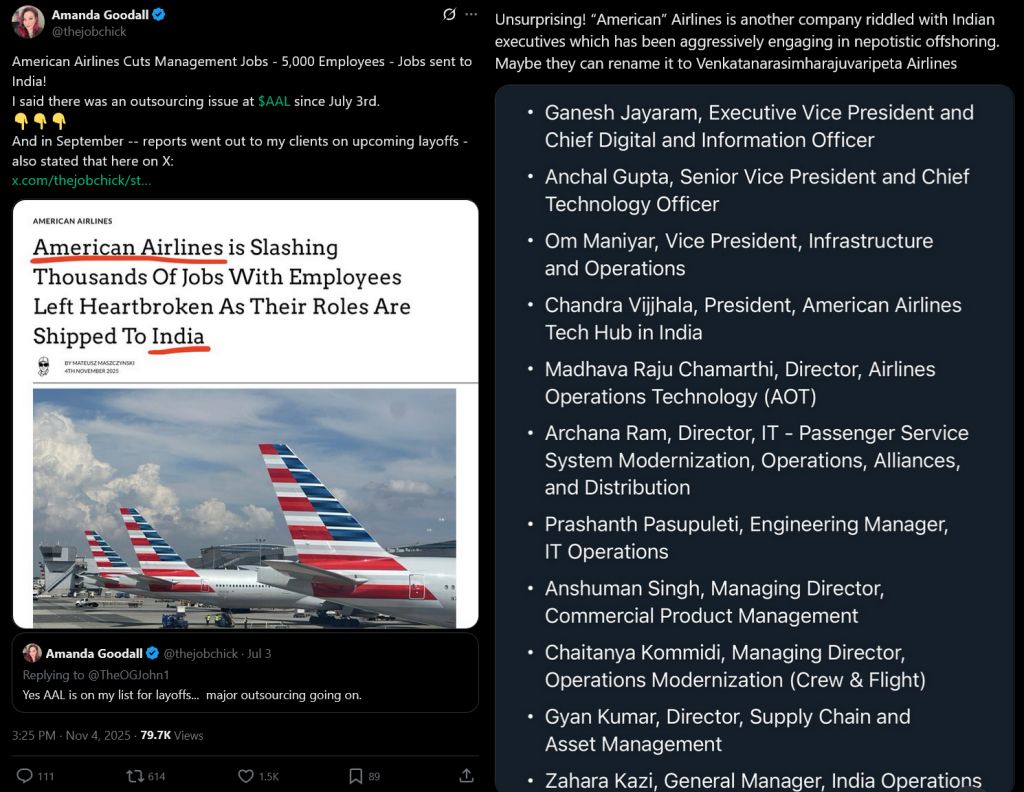
Task: Open Amanda Goodall's profile picture
Action: click(x=28, y=22)
